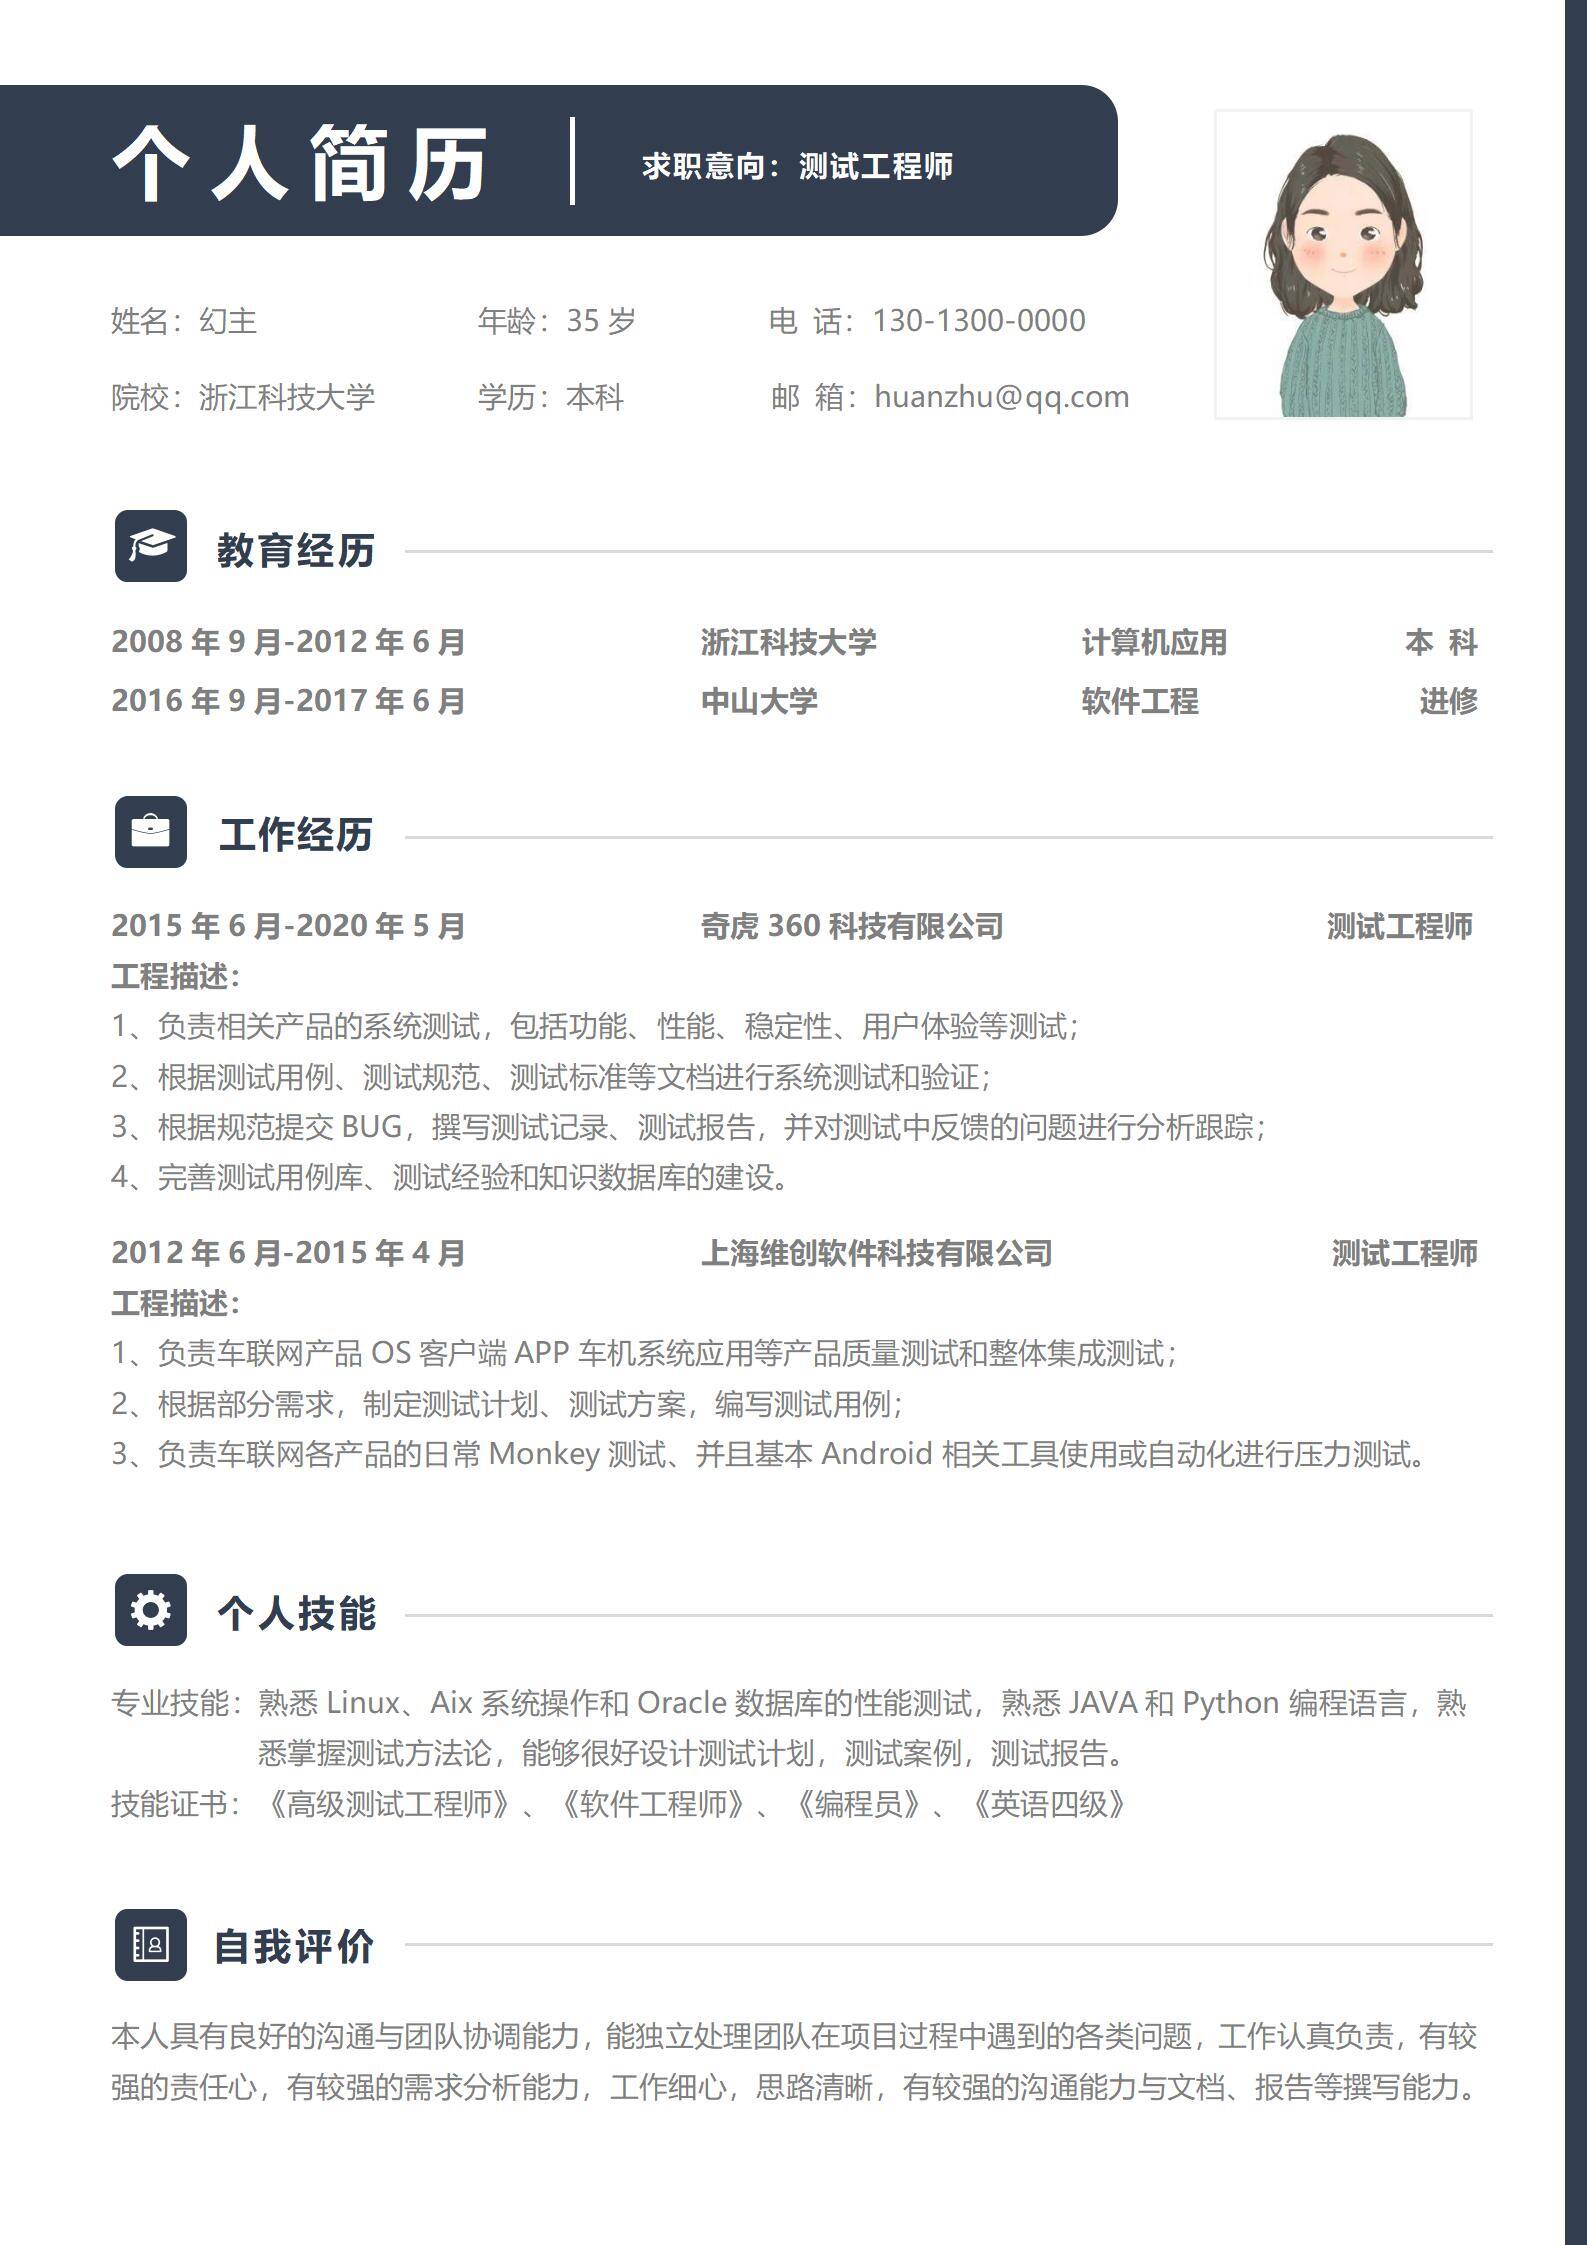The image size is (1587, 2245).
Task: Select the 自我评价 section heading
Action: point(294,1947)
